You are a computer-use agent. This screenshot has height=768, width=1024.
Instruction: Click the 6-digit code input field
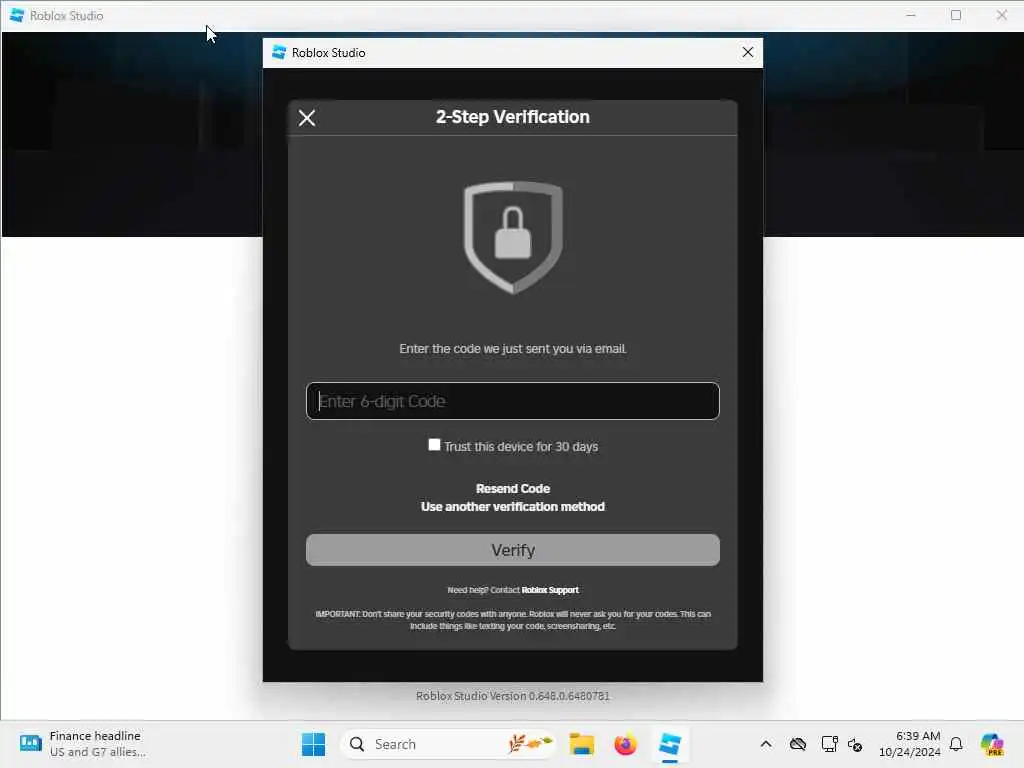point(513,401)
